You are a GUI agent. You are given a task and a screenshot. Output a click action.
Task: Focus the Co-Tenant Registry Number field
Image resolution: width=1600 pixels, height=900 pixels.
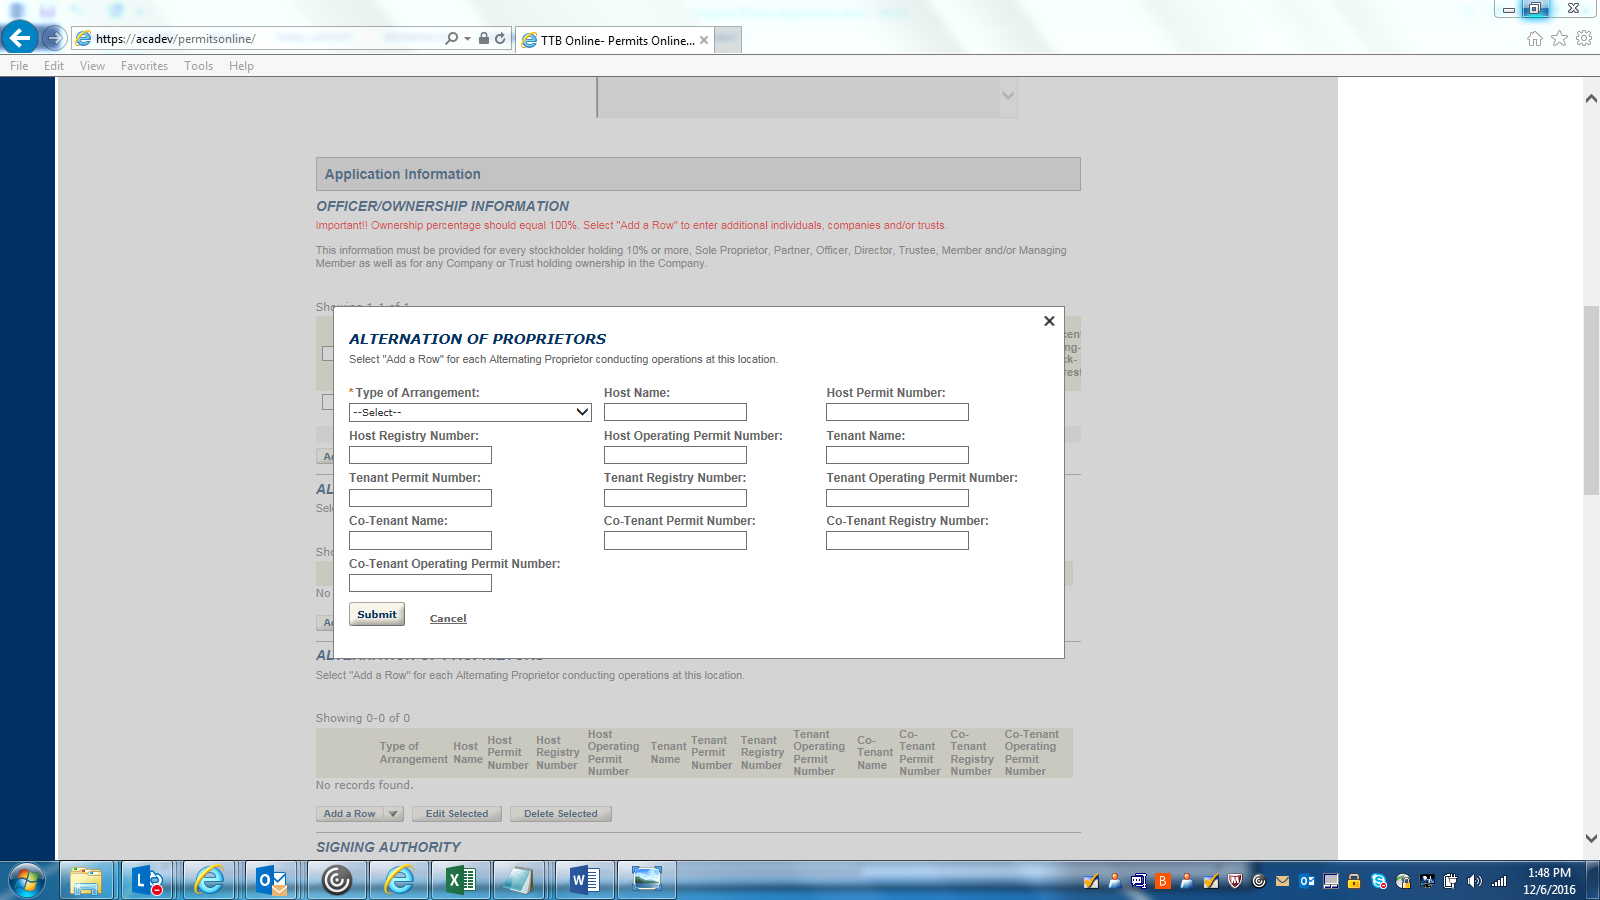(x=897, y=540)
